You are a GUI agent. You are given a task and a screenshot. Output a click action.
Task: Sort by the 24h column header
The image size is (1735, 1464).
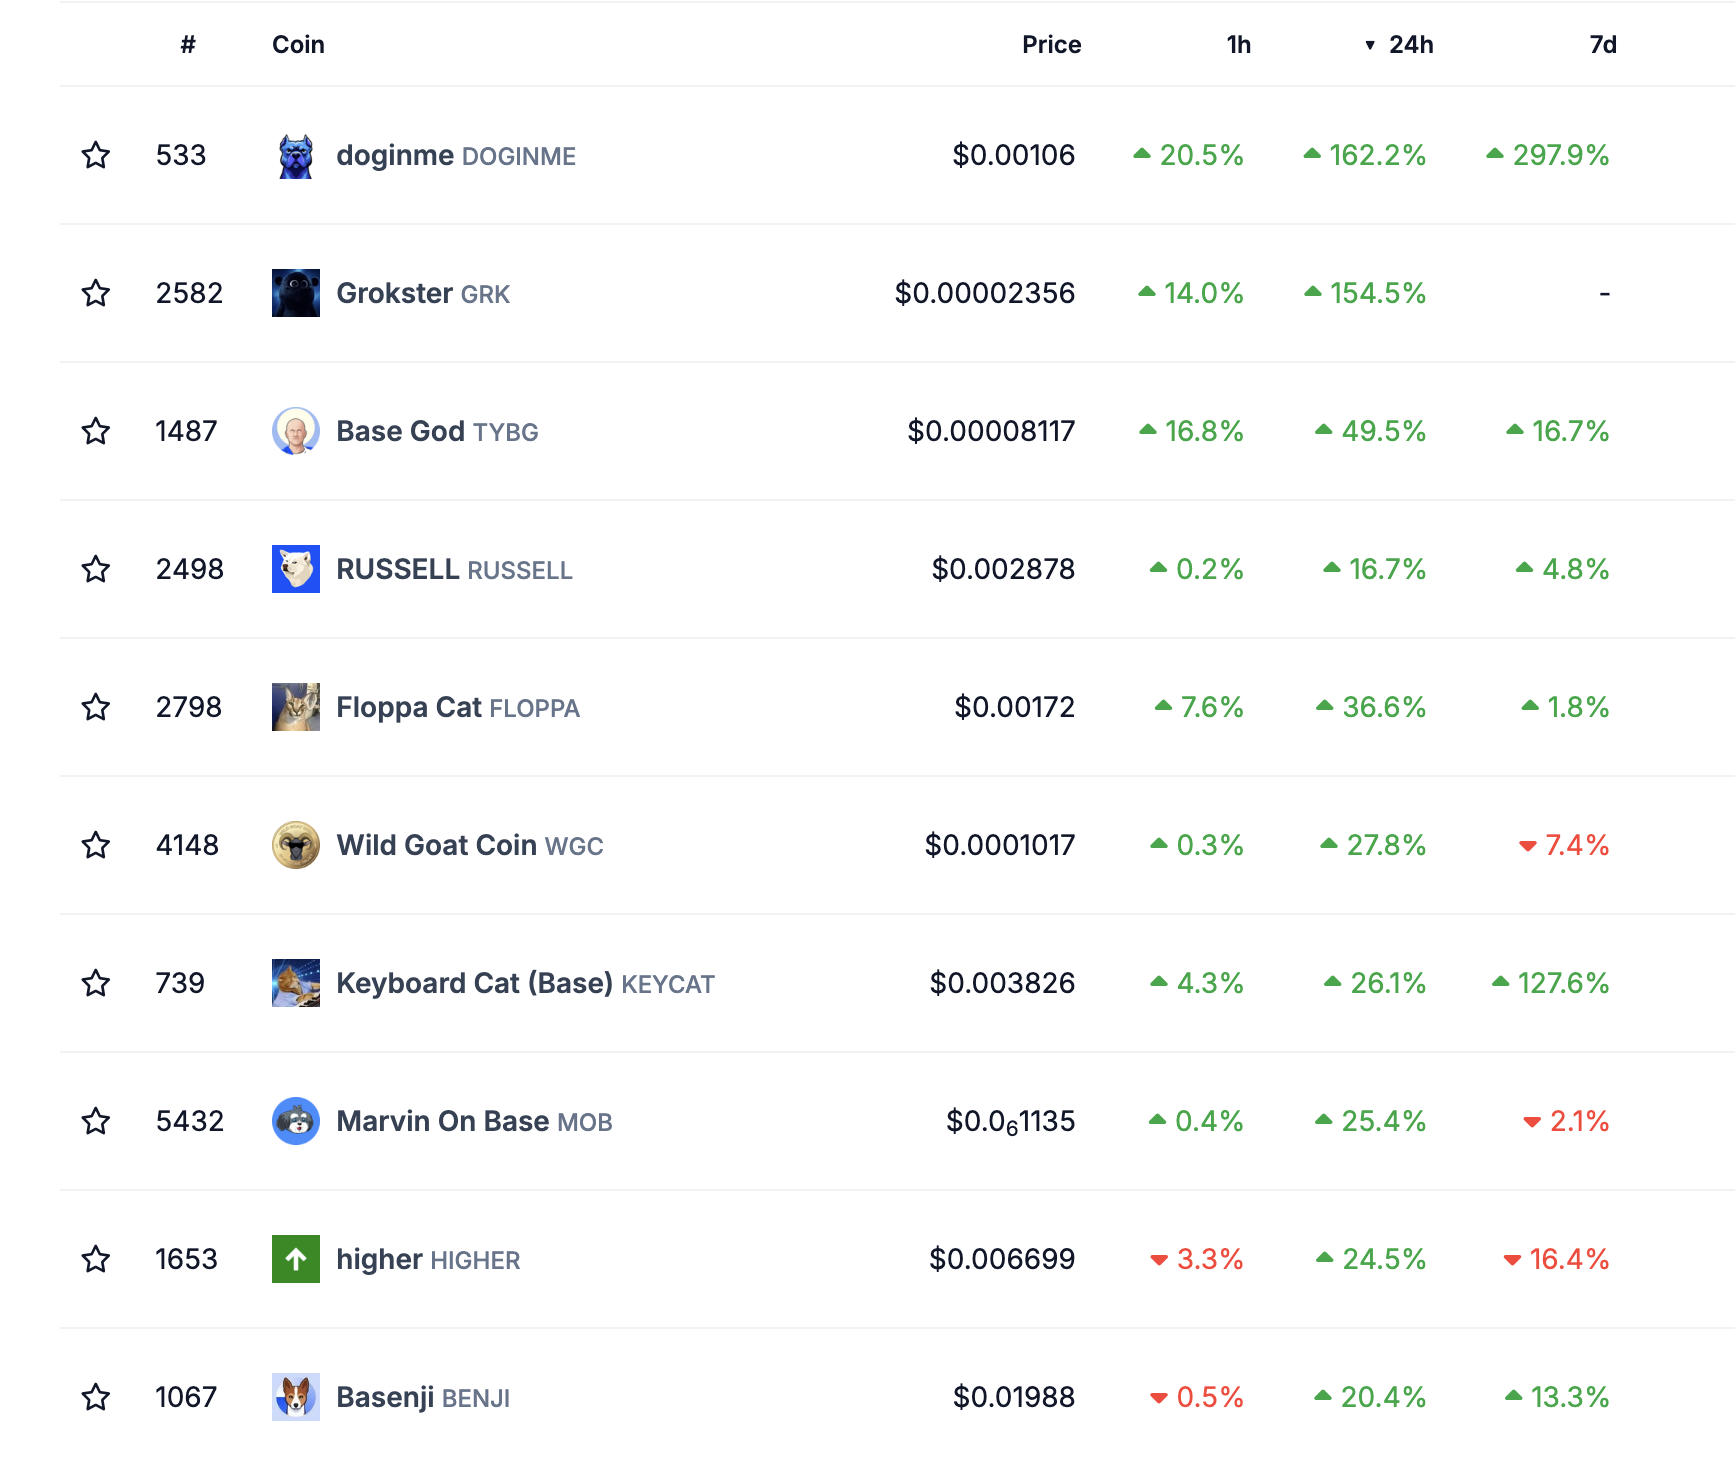pyautogui.click(x=1399, y=45)
